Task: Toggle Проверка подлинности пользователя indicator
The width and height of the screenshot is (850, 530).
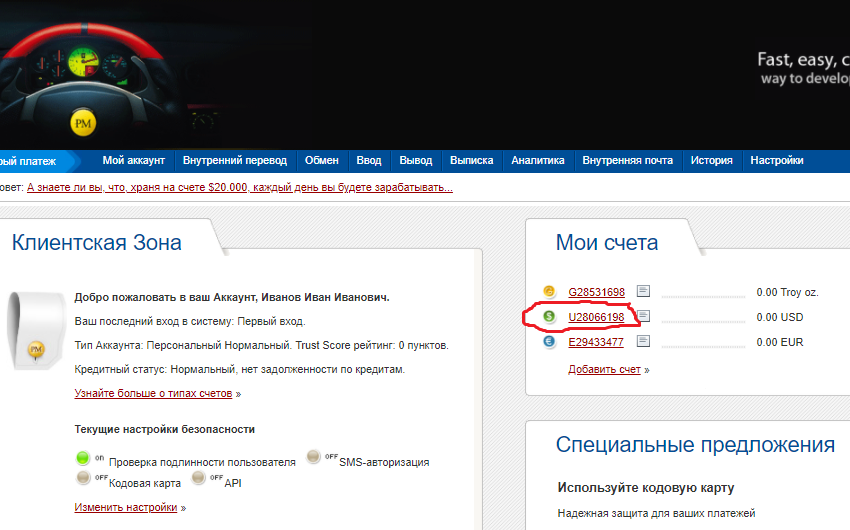Action: 84,459
